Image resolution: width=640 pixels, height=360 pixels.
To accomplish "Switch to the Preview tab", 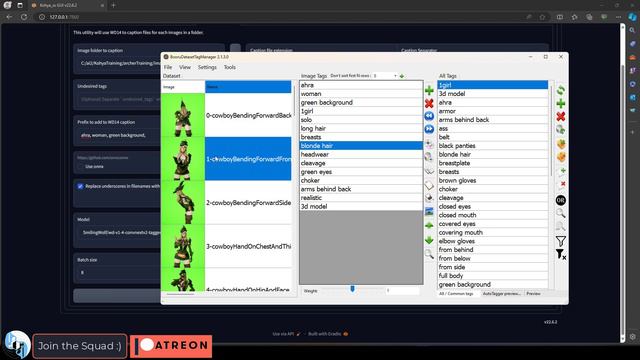I will [533, 293].
